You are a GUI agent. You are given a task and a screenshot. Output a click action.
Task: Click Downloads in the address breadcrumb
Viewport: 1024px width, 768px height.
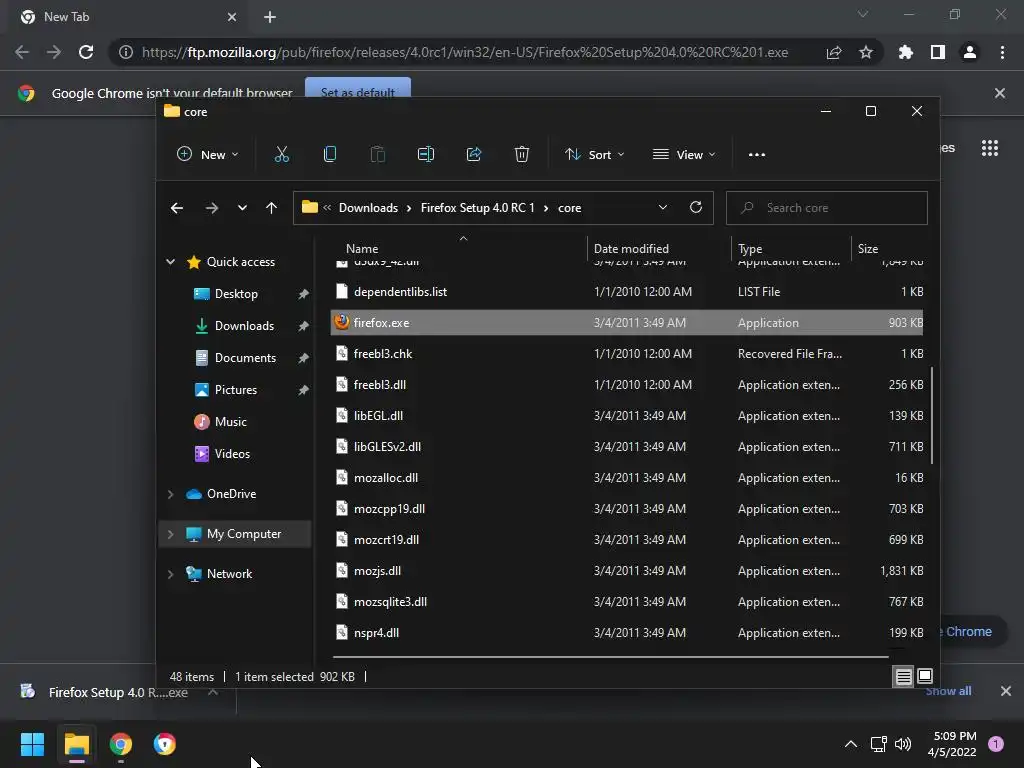point(368,208)
